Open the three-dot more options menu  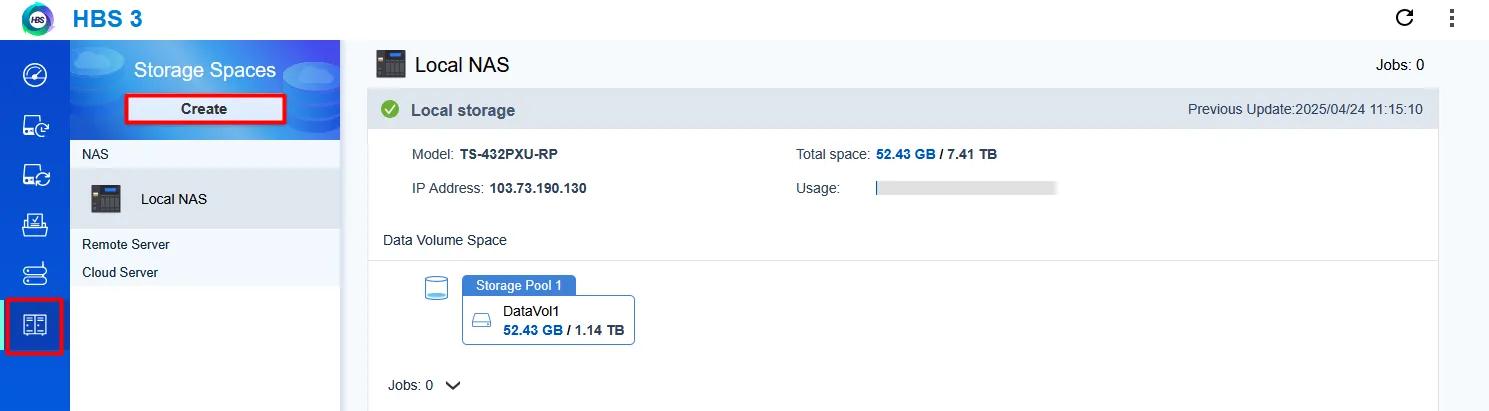[1452, 17]
